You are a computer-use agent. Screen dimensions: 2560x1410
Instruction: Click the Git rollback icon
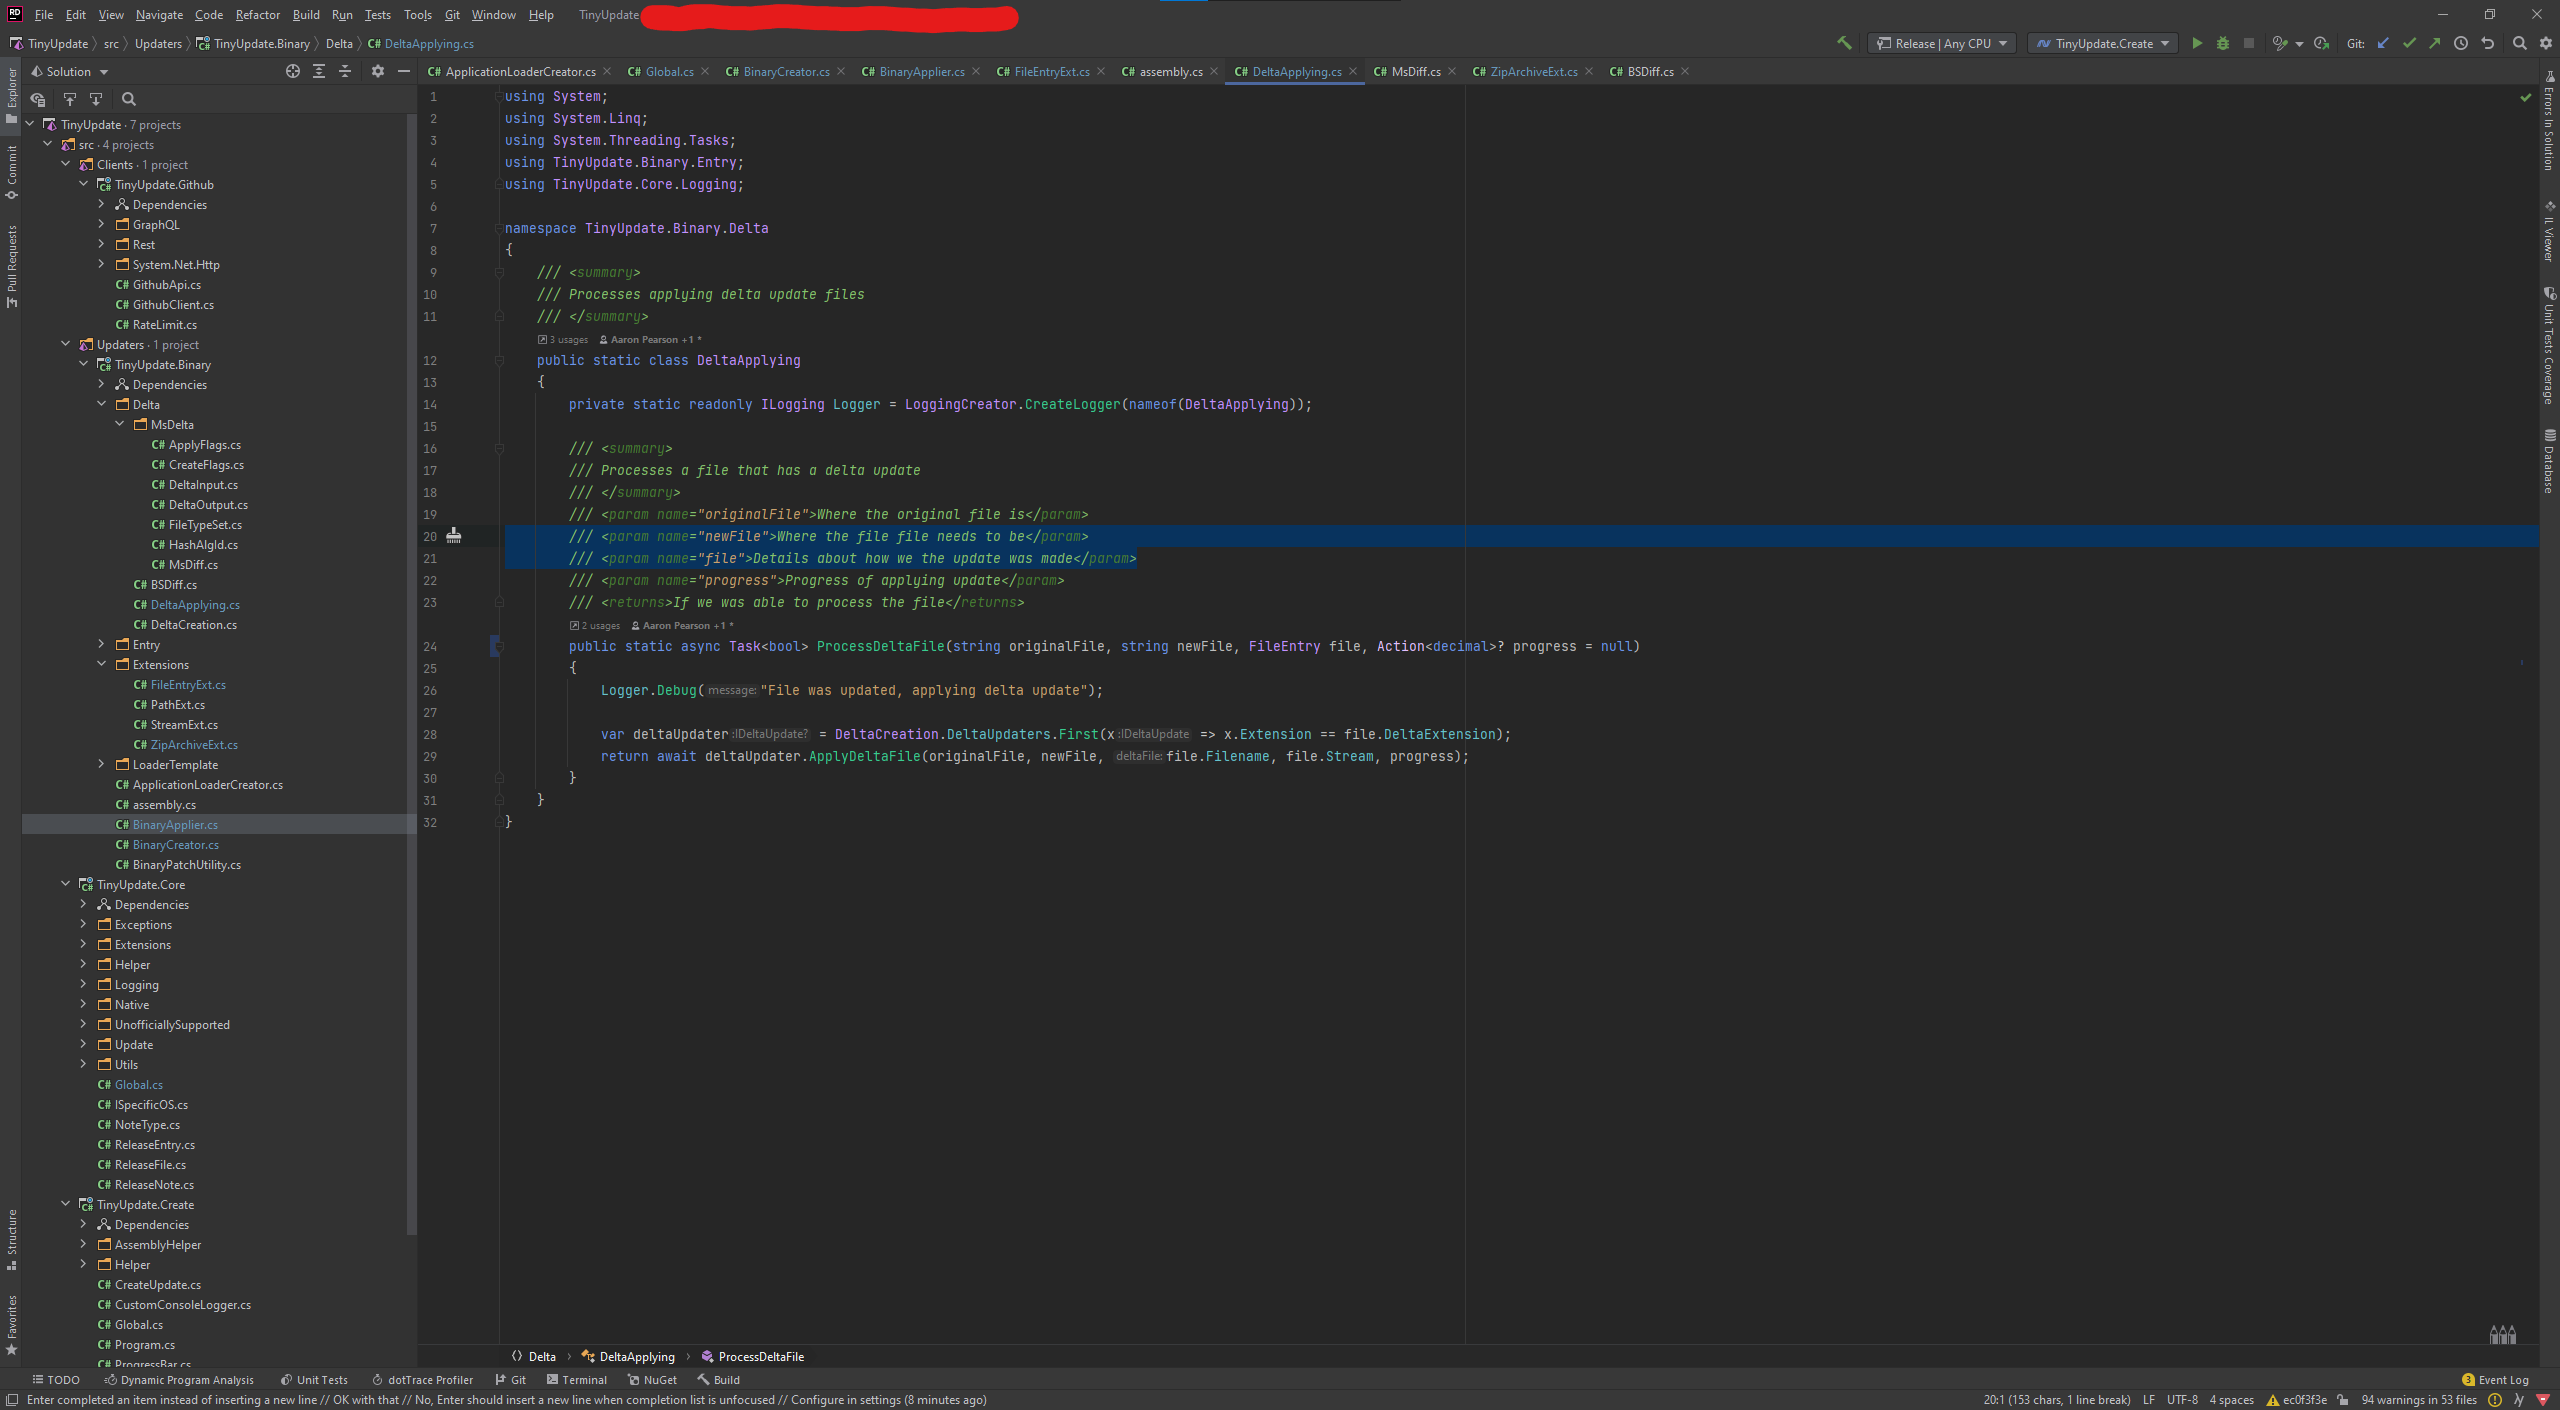click(x=2487, y=43)
